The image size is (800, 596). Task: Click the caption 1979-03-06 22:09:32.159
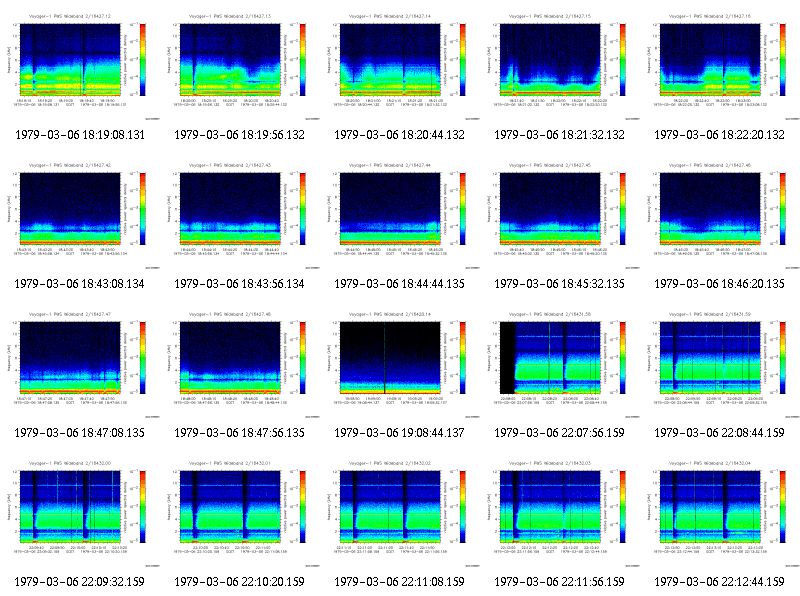pos(80,582)
